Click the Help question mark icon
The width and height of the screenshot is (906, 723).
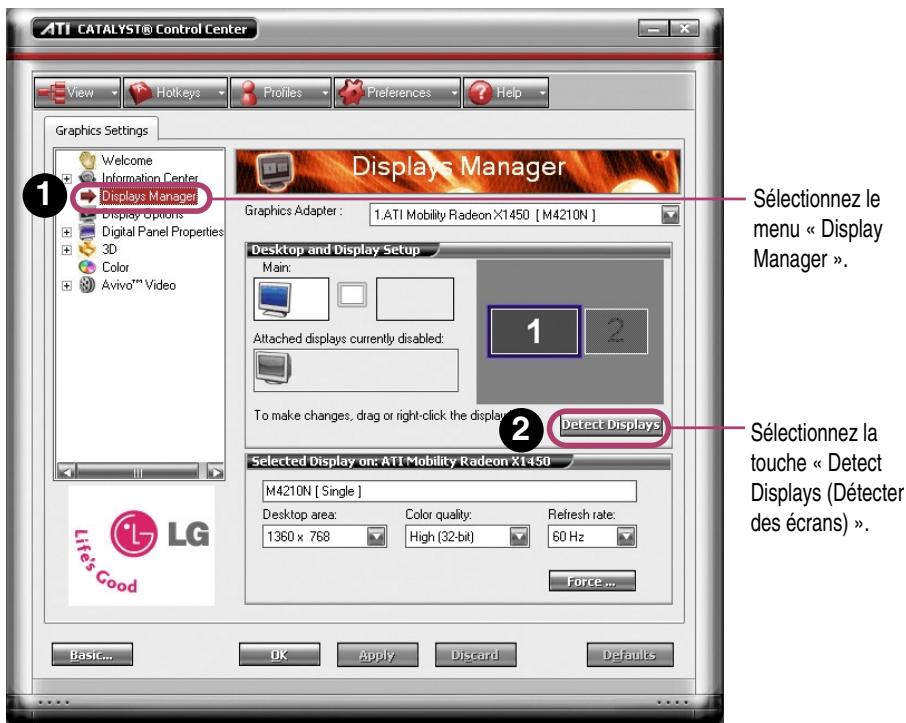[x=480, y=92]
